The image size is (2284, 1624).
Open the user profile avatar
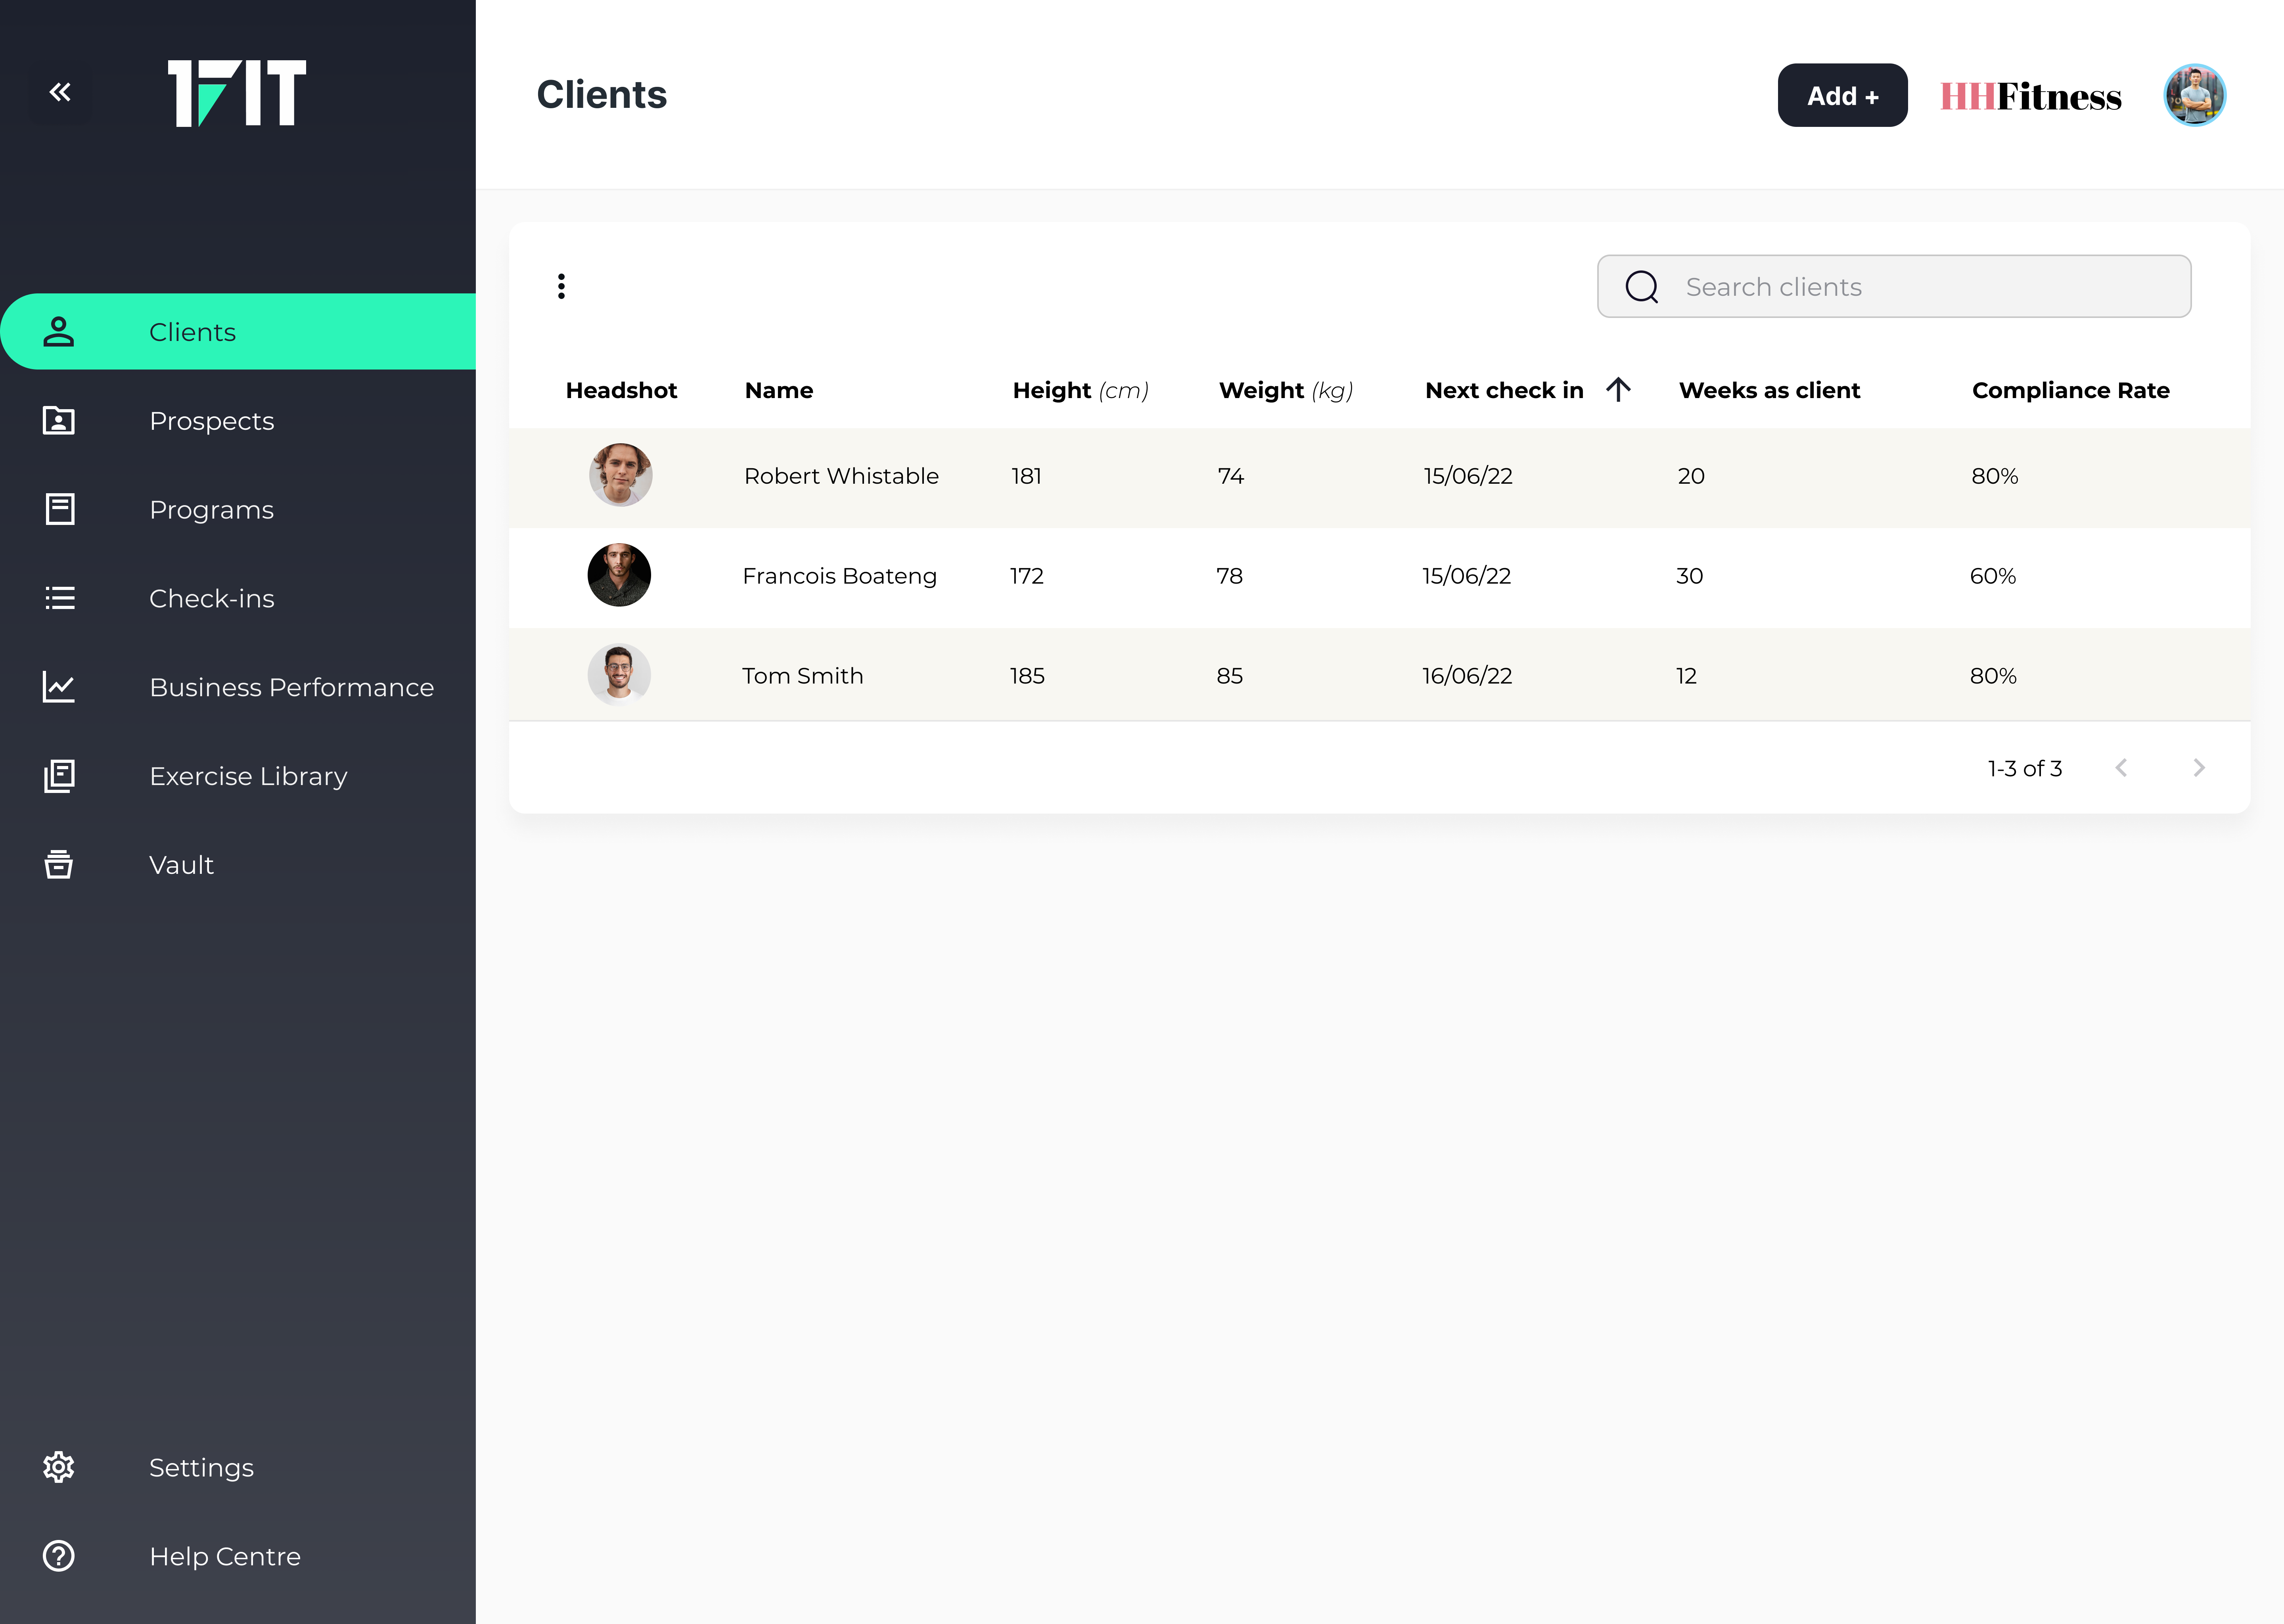coord(2195,95)
